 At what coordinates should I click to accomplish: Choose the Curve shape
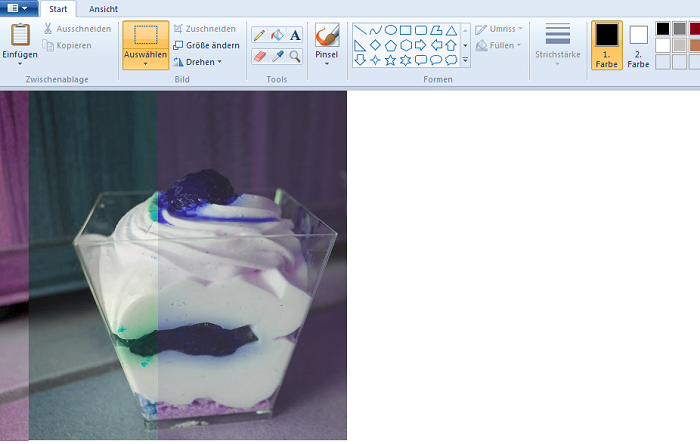coord(375,30)
